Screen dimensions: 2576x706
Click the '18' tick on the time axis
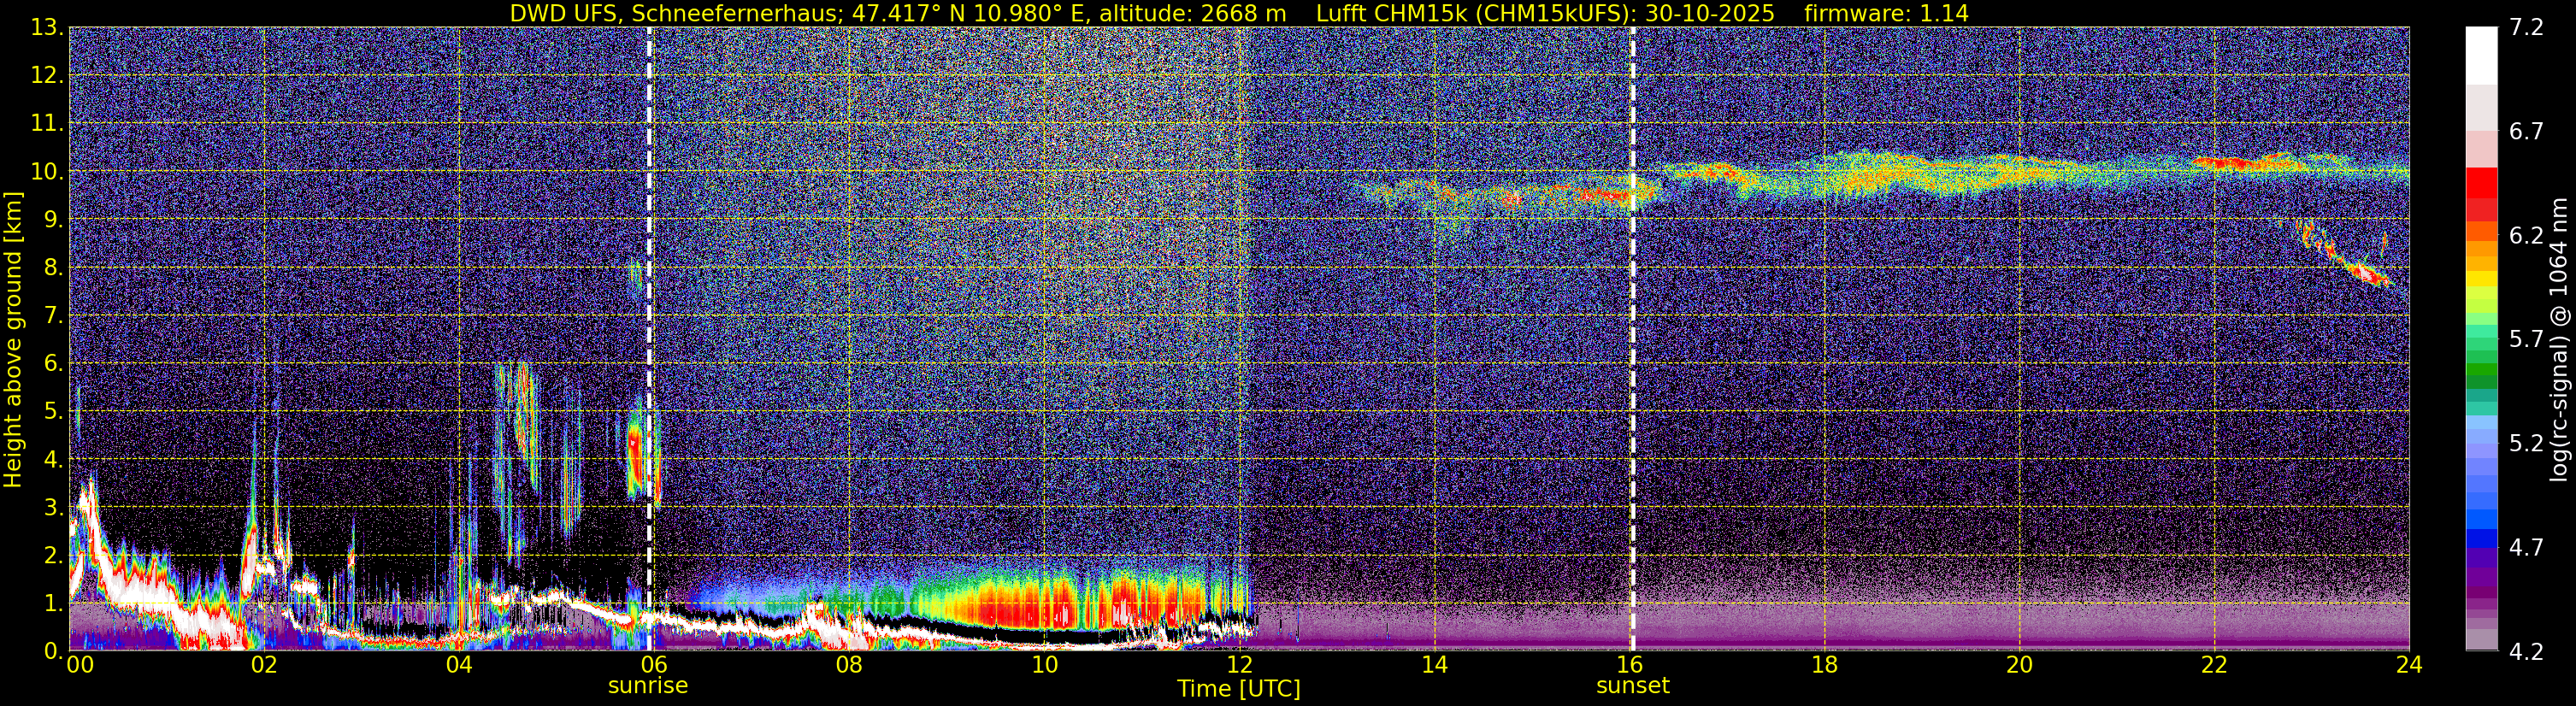pos(1824,665)
